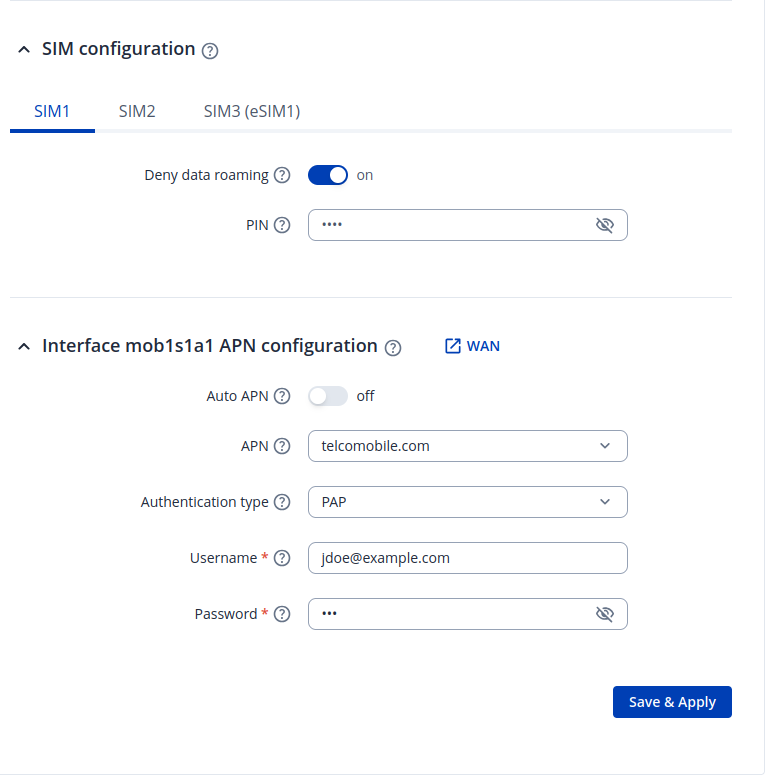Enable the Auto APN switch
This screenshot has height=776, width=767.
(328, 396)
